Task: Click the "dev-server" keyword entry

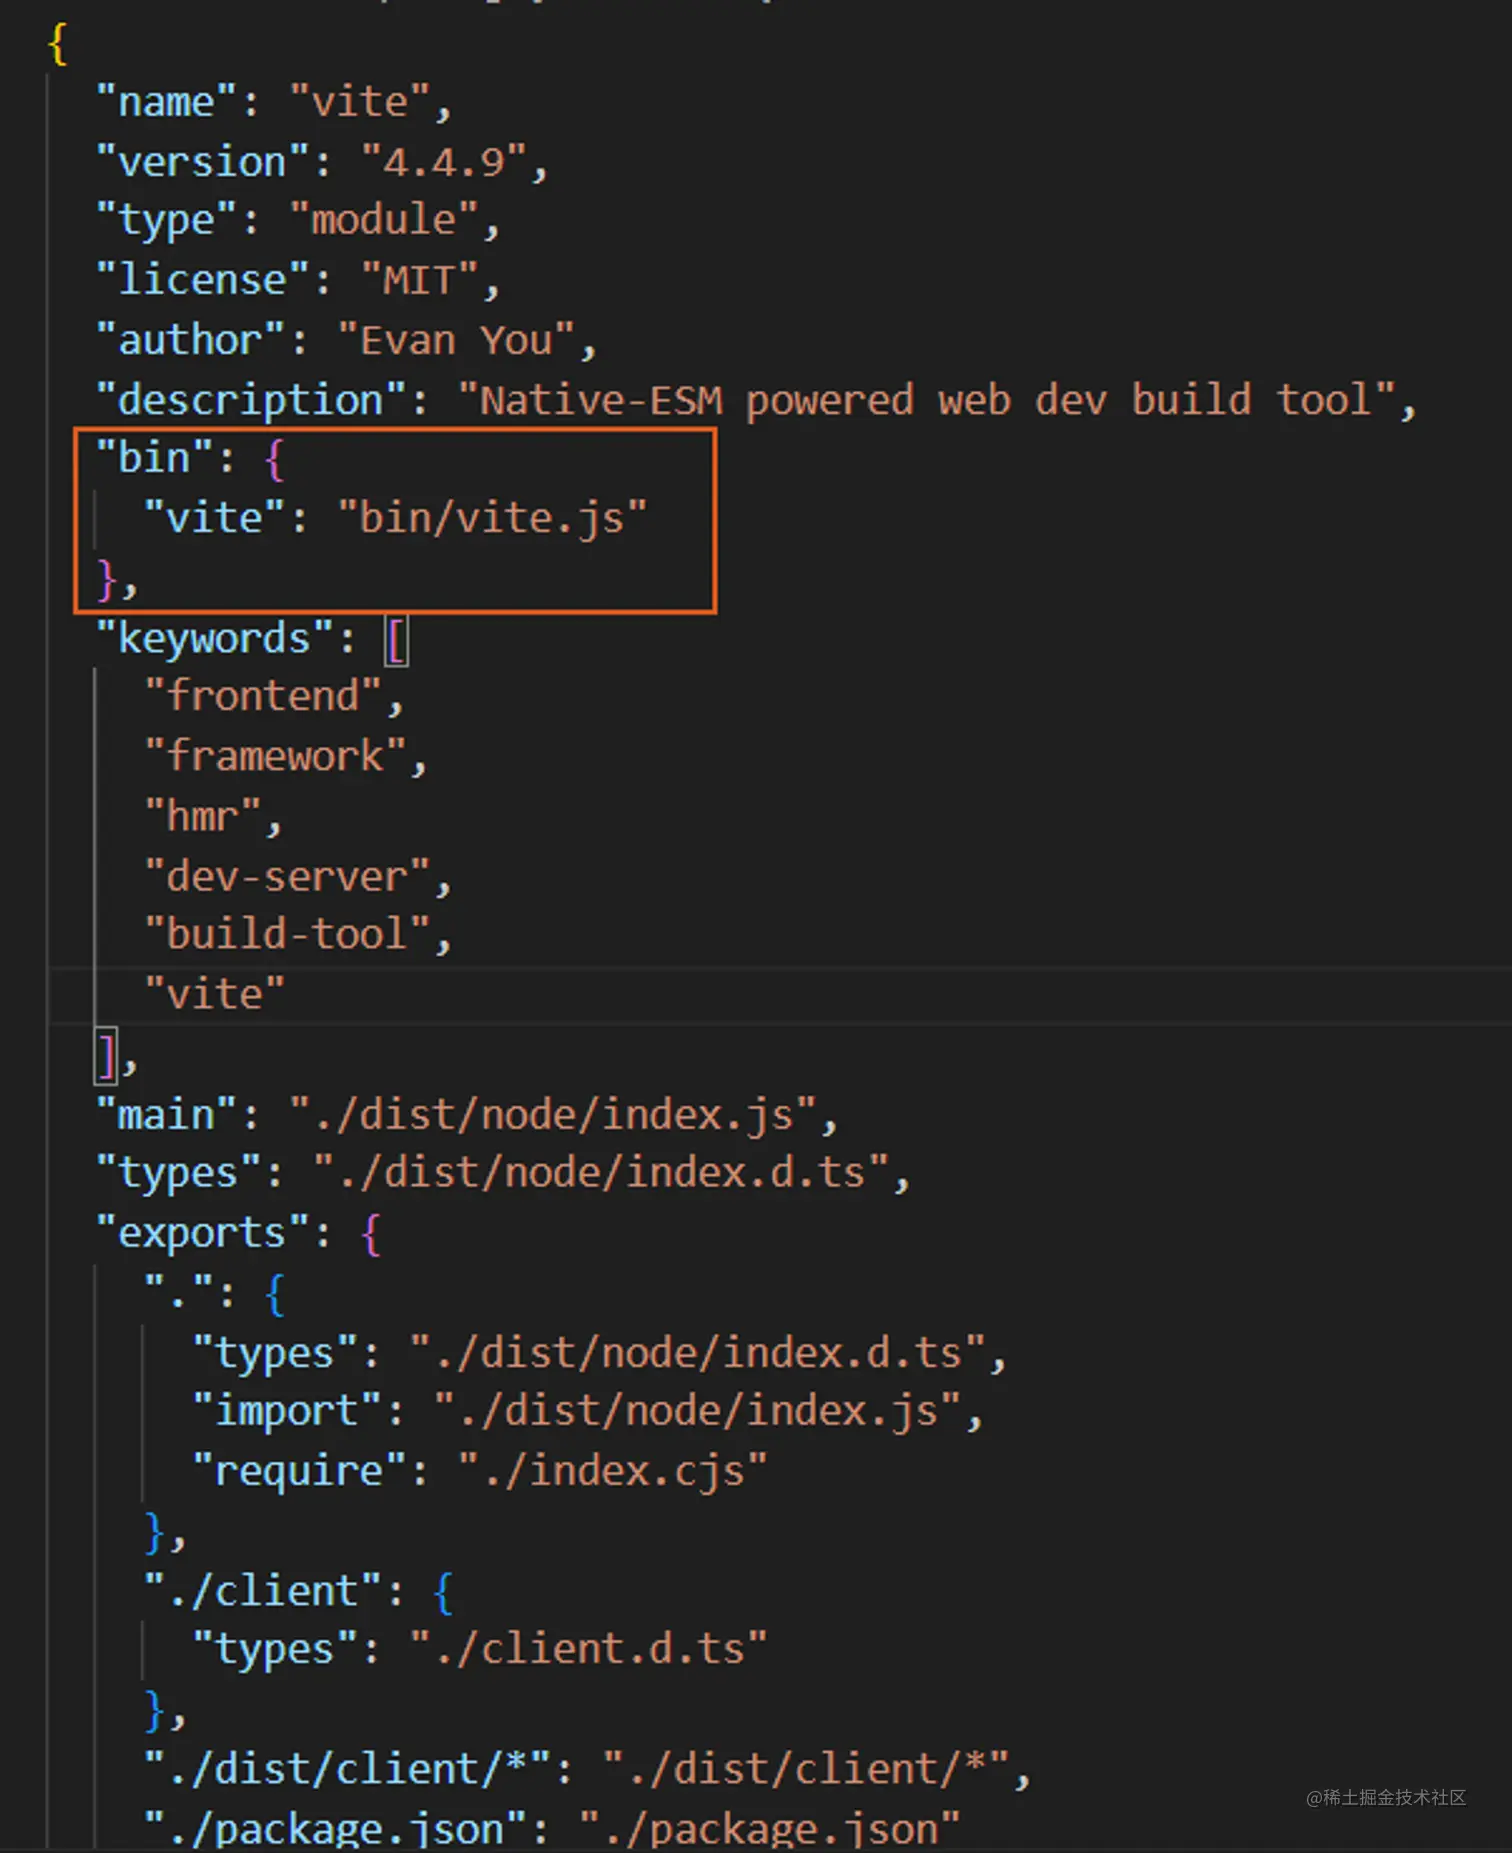Action: [287, 877]
